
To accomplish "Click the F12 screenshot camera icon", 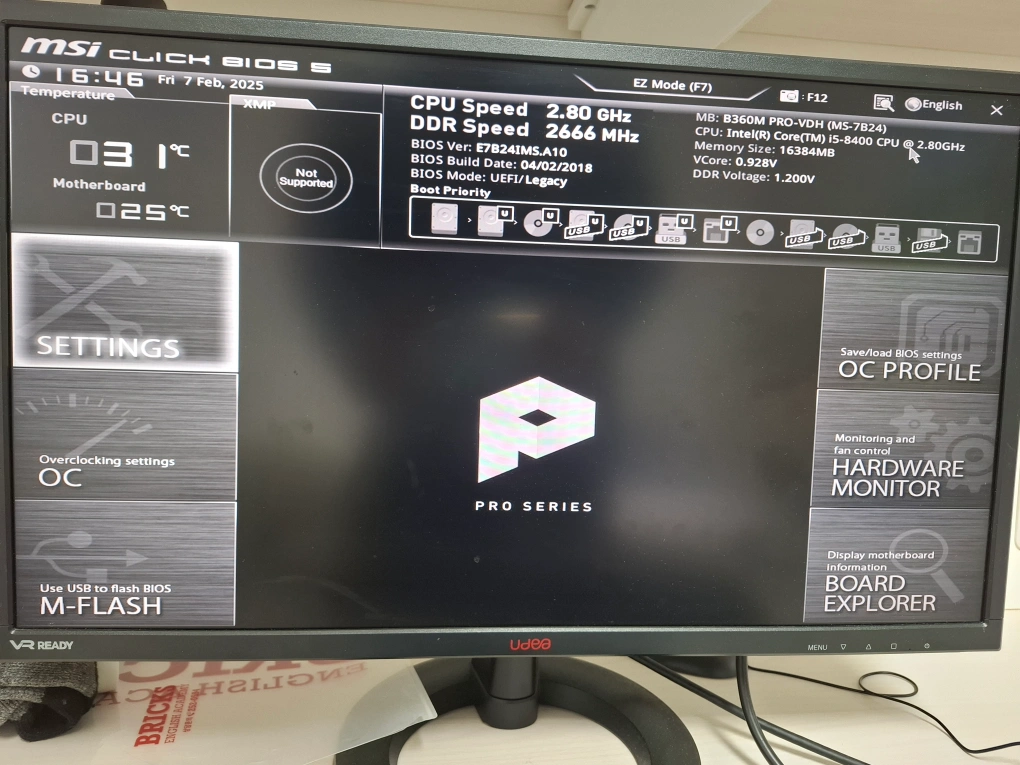I will [788, 96].
